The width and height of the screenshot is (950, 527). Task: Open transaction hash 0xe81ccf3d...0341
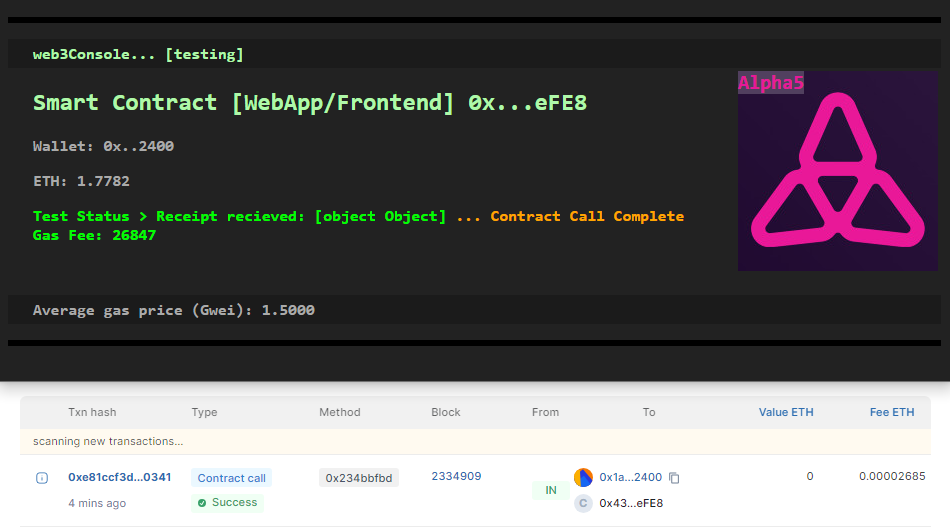(119, 477)
